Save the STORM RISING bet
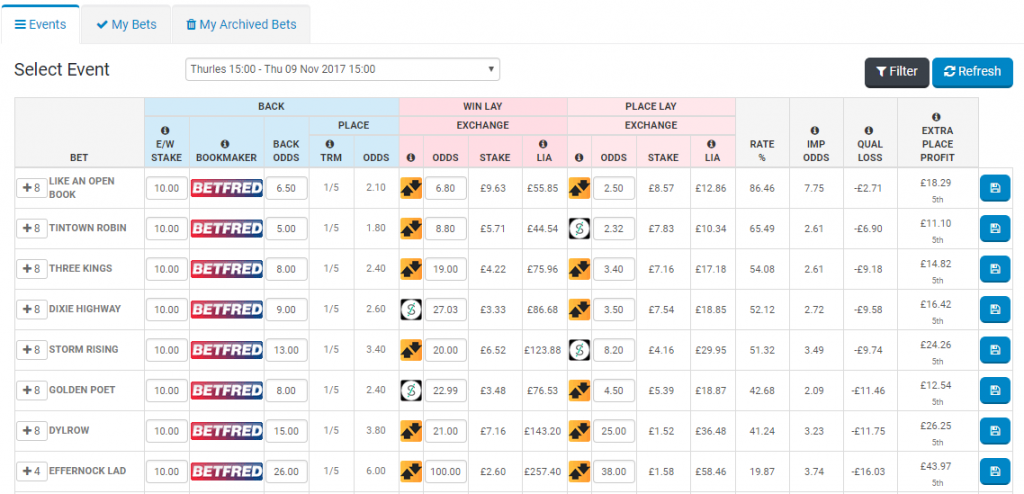 [x=995, y=350]
